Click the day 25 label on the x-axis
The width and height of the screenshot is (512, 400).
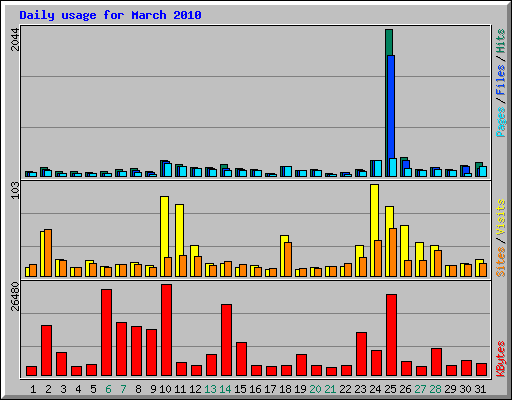point(390,389)
